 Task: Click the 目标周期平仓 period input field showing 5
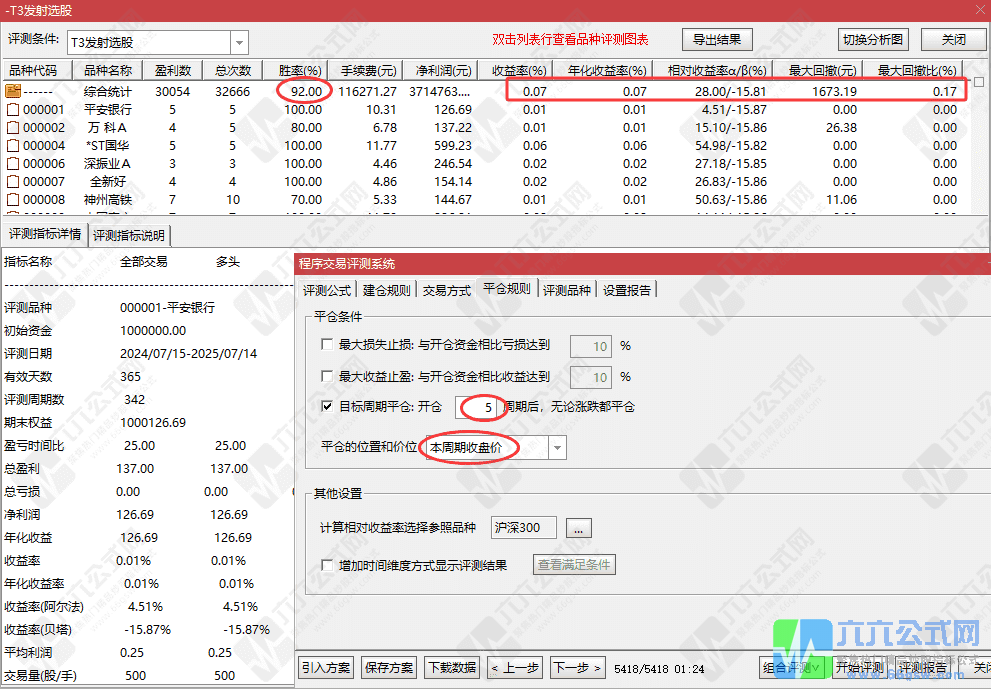480,407
